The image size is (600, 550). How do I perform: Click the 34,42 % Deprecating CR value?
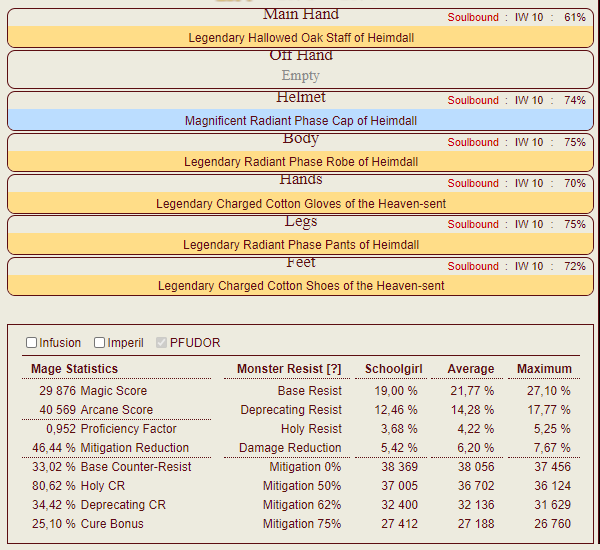click(54, 505)
